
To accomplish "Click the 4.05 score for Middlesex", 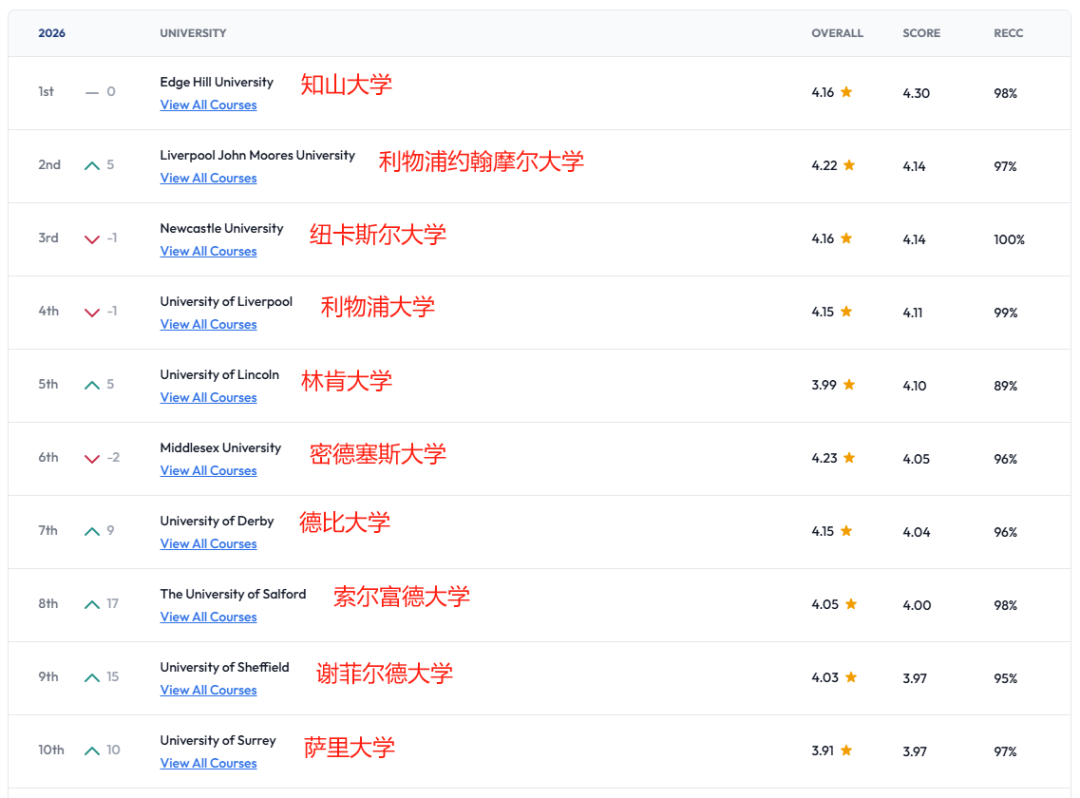I will click(916, 459).
